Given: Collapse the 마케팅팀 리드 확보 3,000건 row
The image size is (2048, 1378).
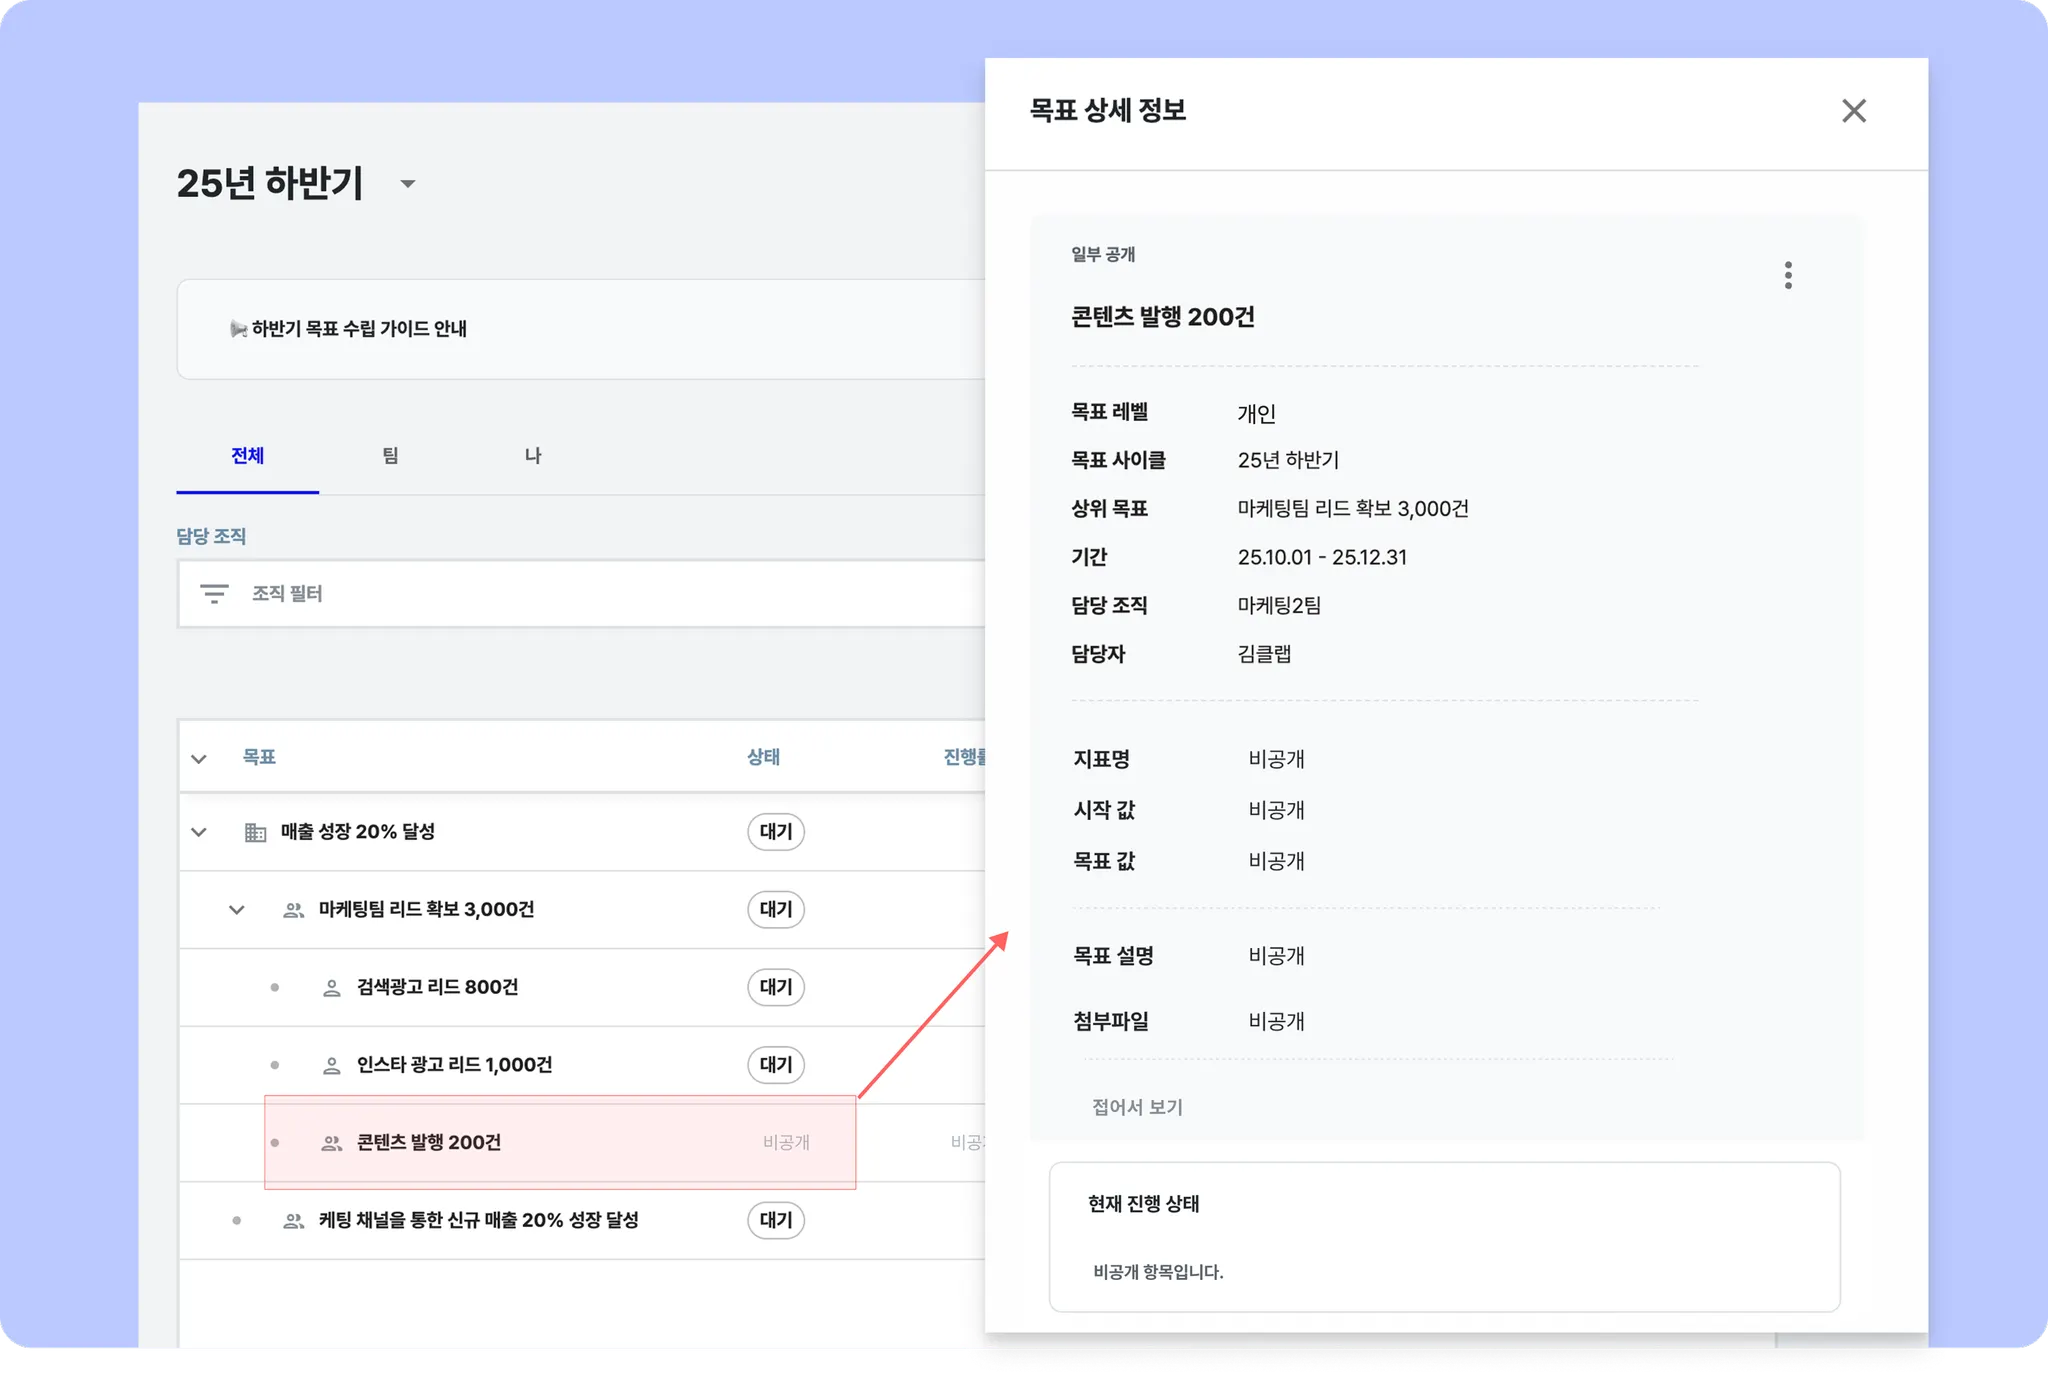Looking at the screenshot, I should click(237, 910).
